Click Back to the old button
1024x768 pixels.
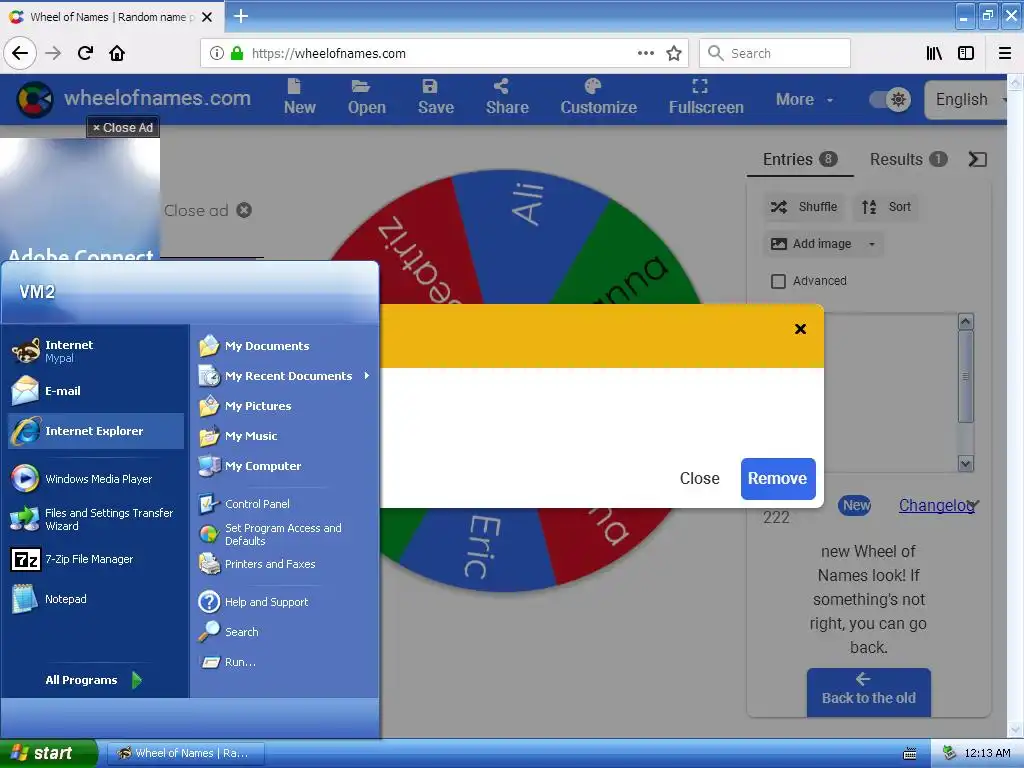coord(869,692)
